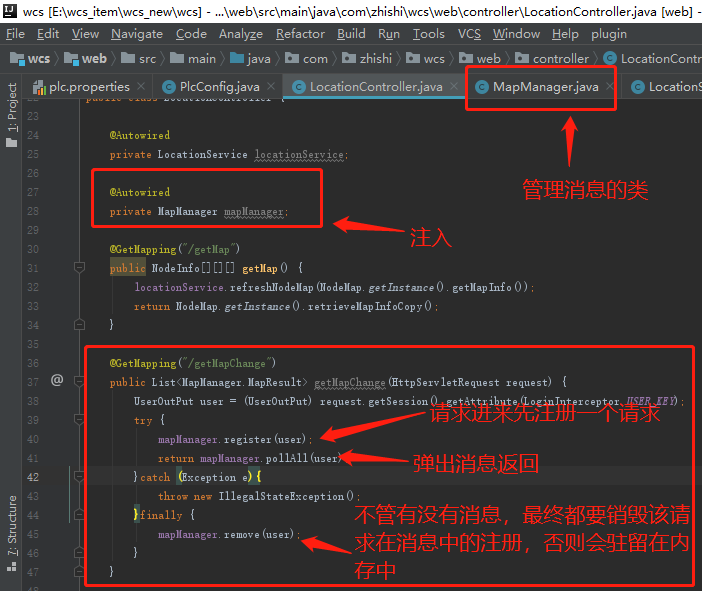Click the controller package breadcrumb

tap(552, 59)
